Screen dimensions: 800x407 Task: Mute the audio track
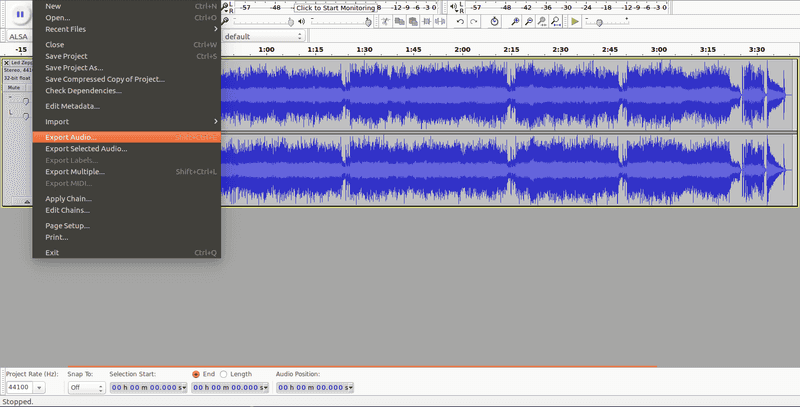13,88
